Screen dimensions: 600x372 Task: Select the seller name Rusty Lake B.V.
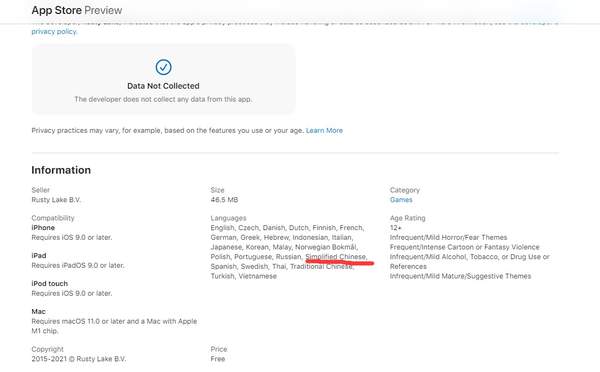pos(56,200)
